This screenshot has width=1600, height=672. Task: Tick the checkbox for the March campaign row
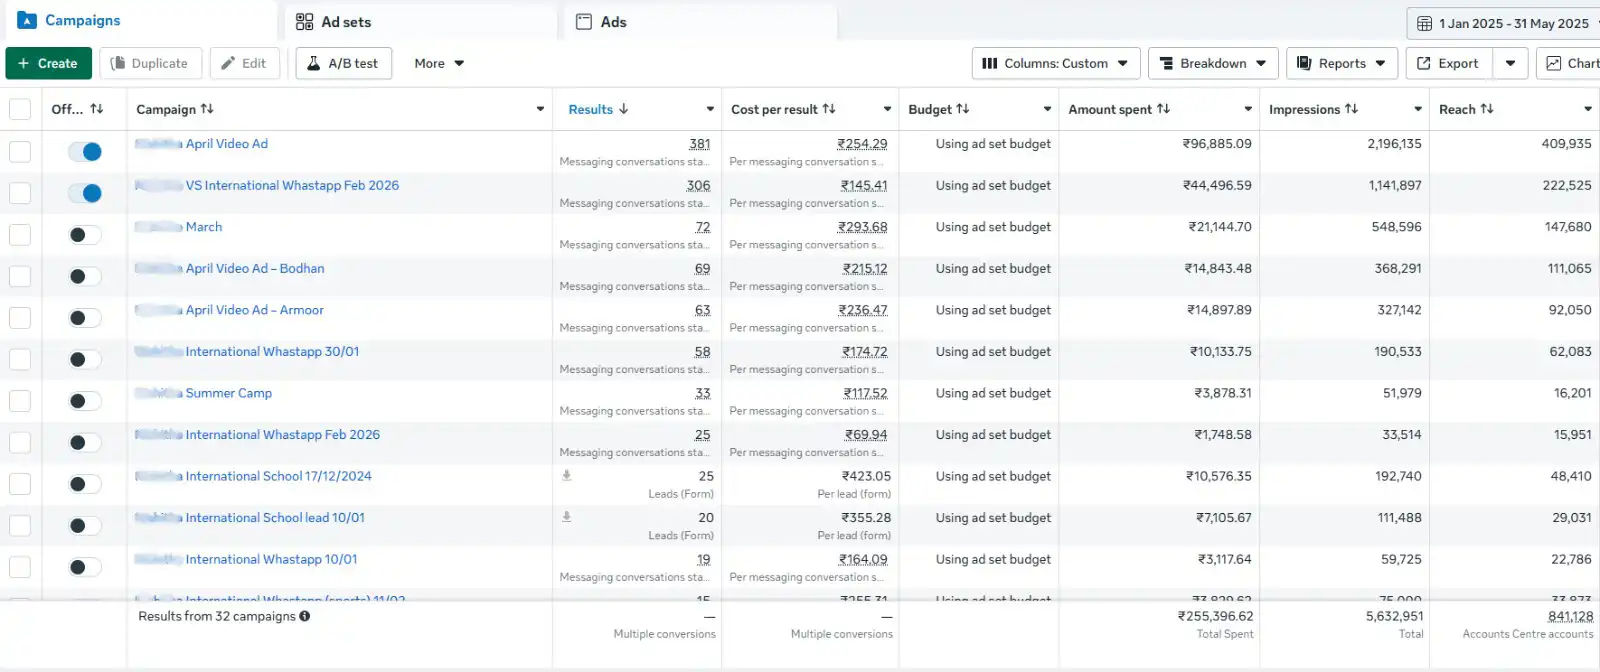coord(20,235)
